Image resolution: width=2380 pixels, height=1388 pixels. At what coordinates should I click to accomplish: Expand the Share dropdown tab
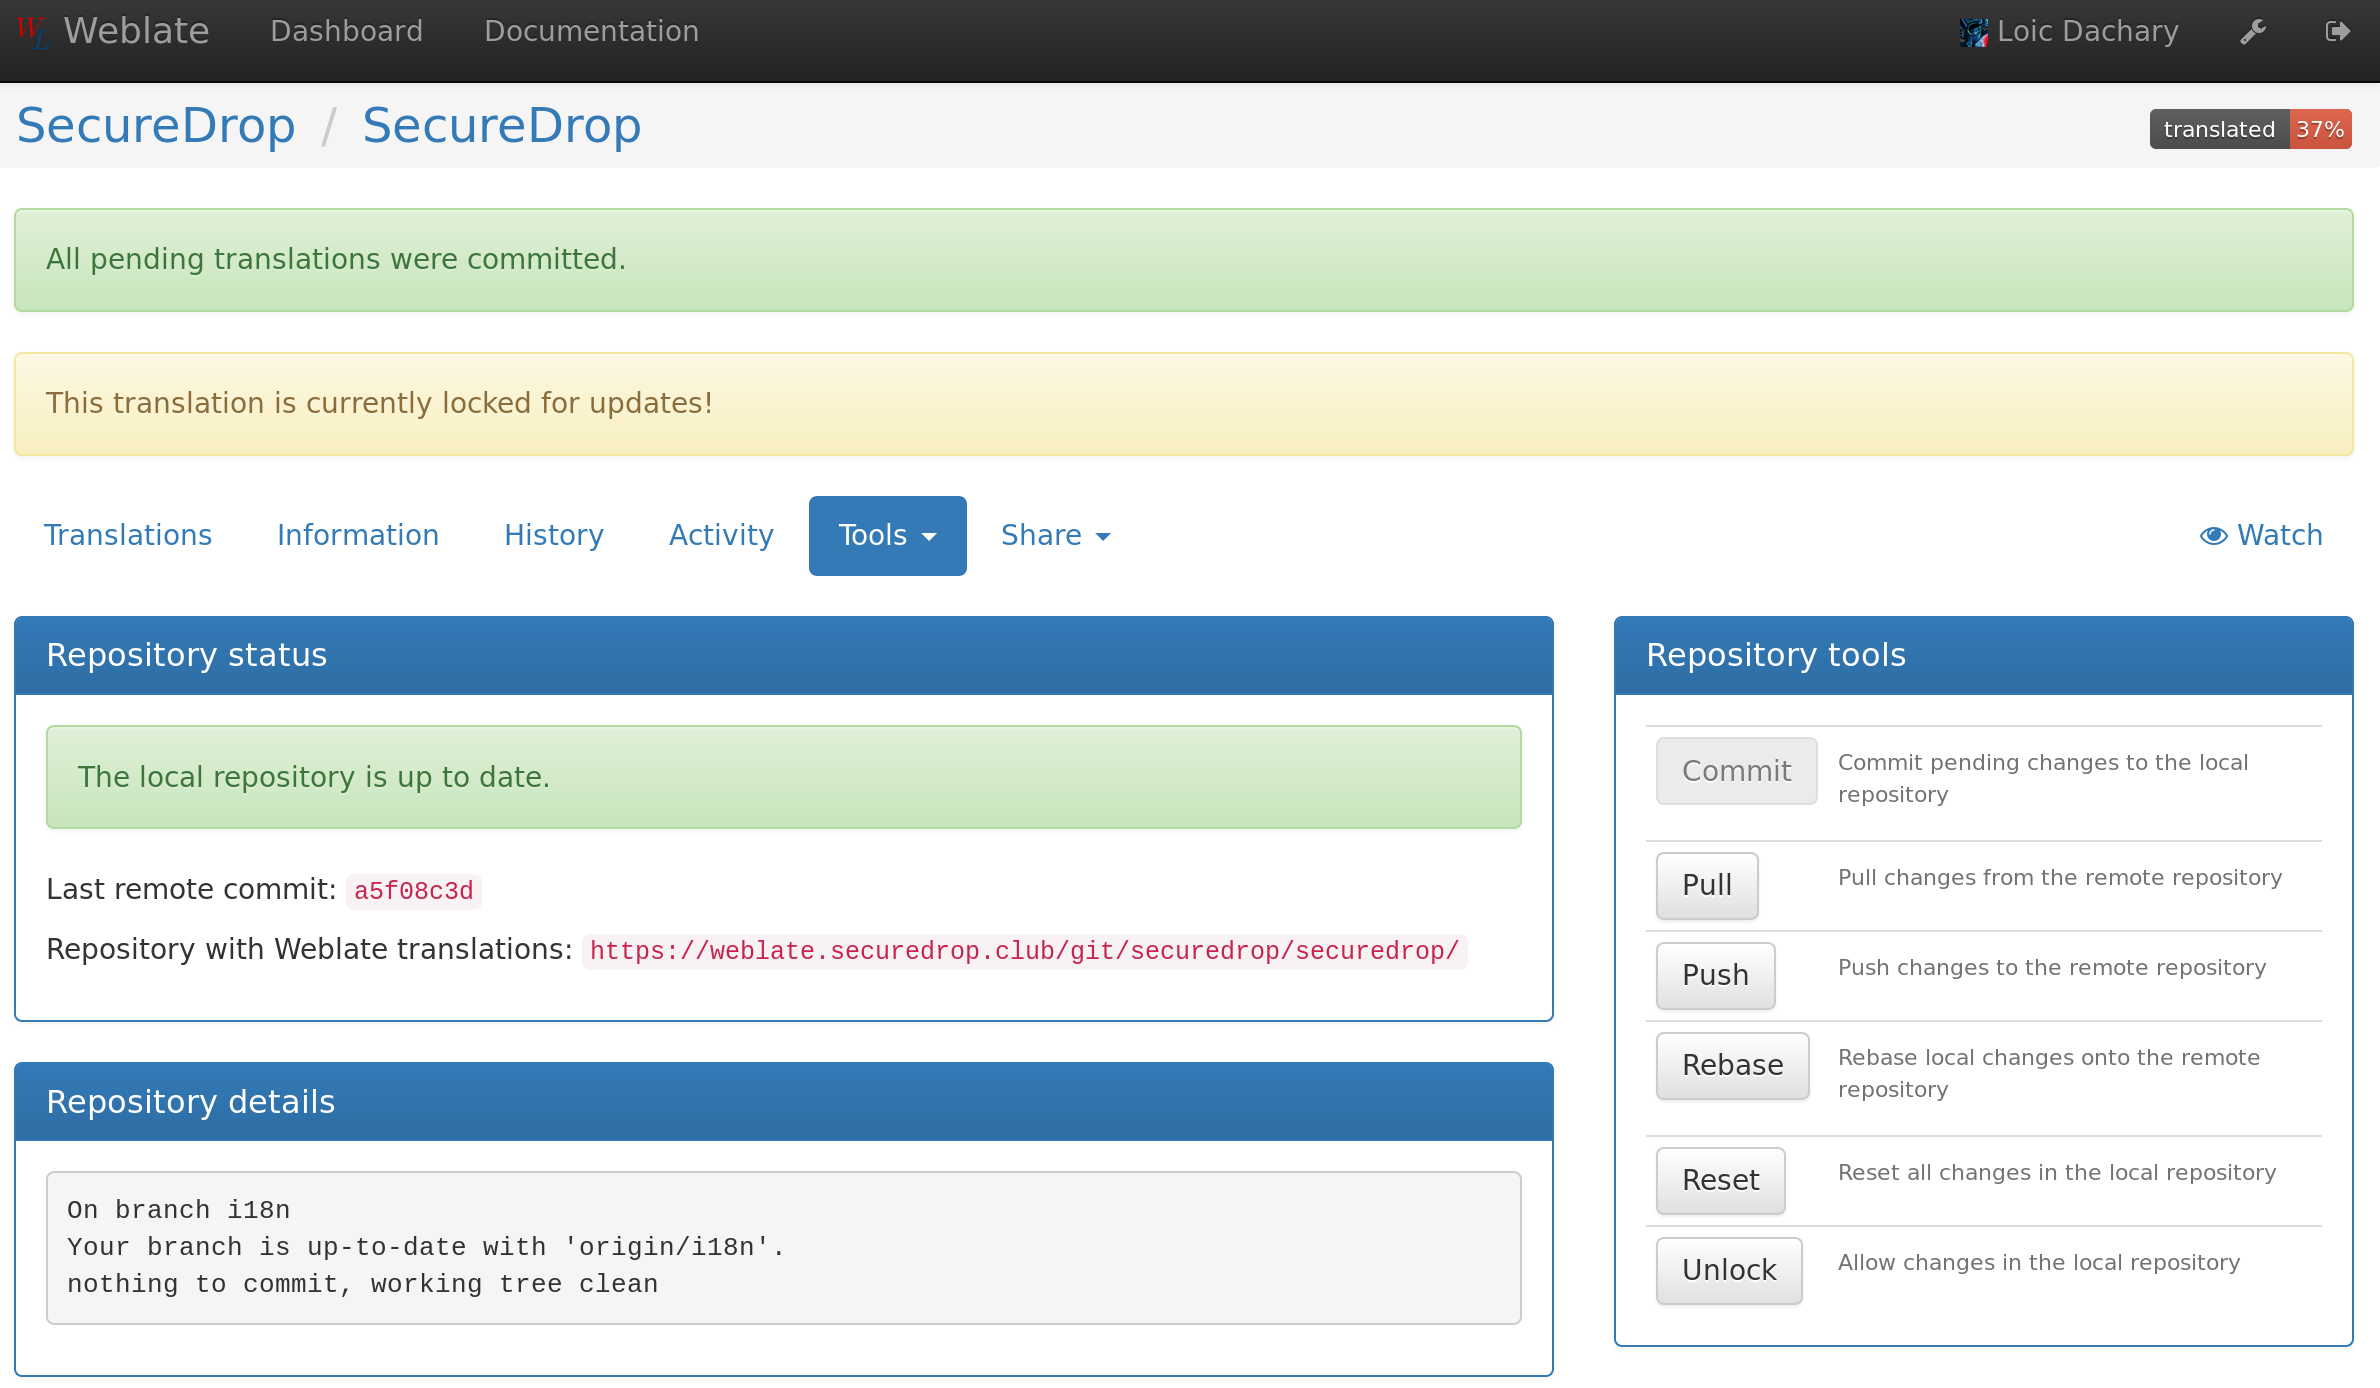[x=1055, y=536]
